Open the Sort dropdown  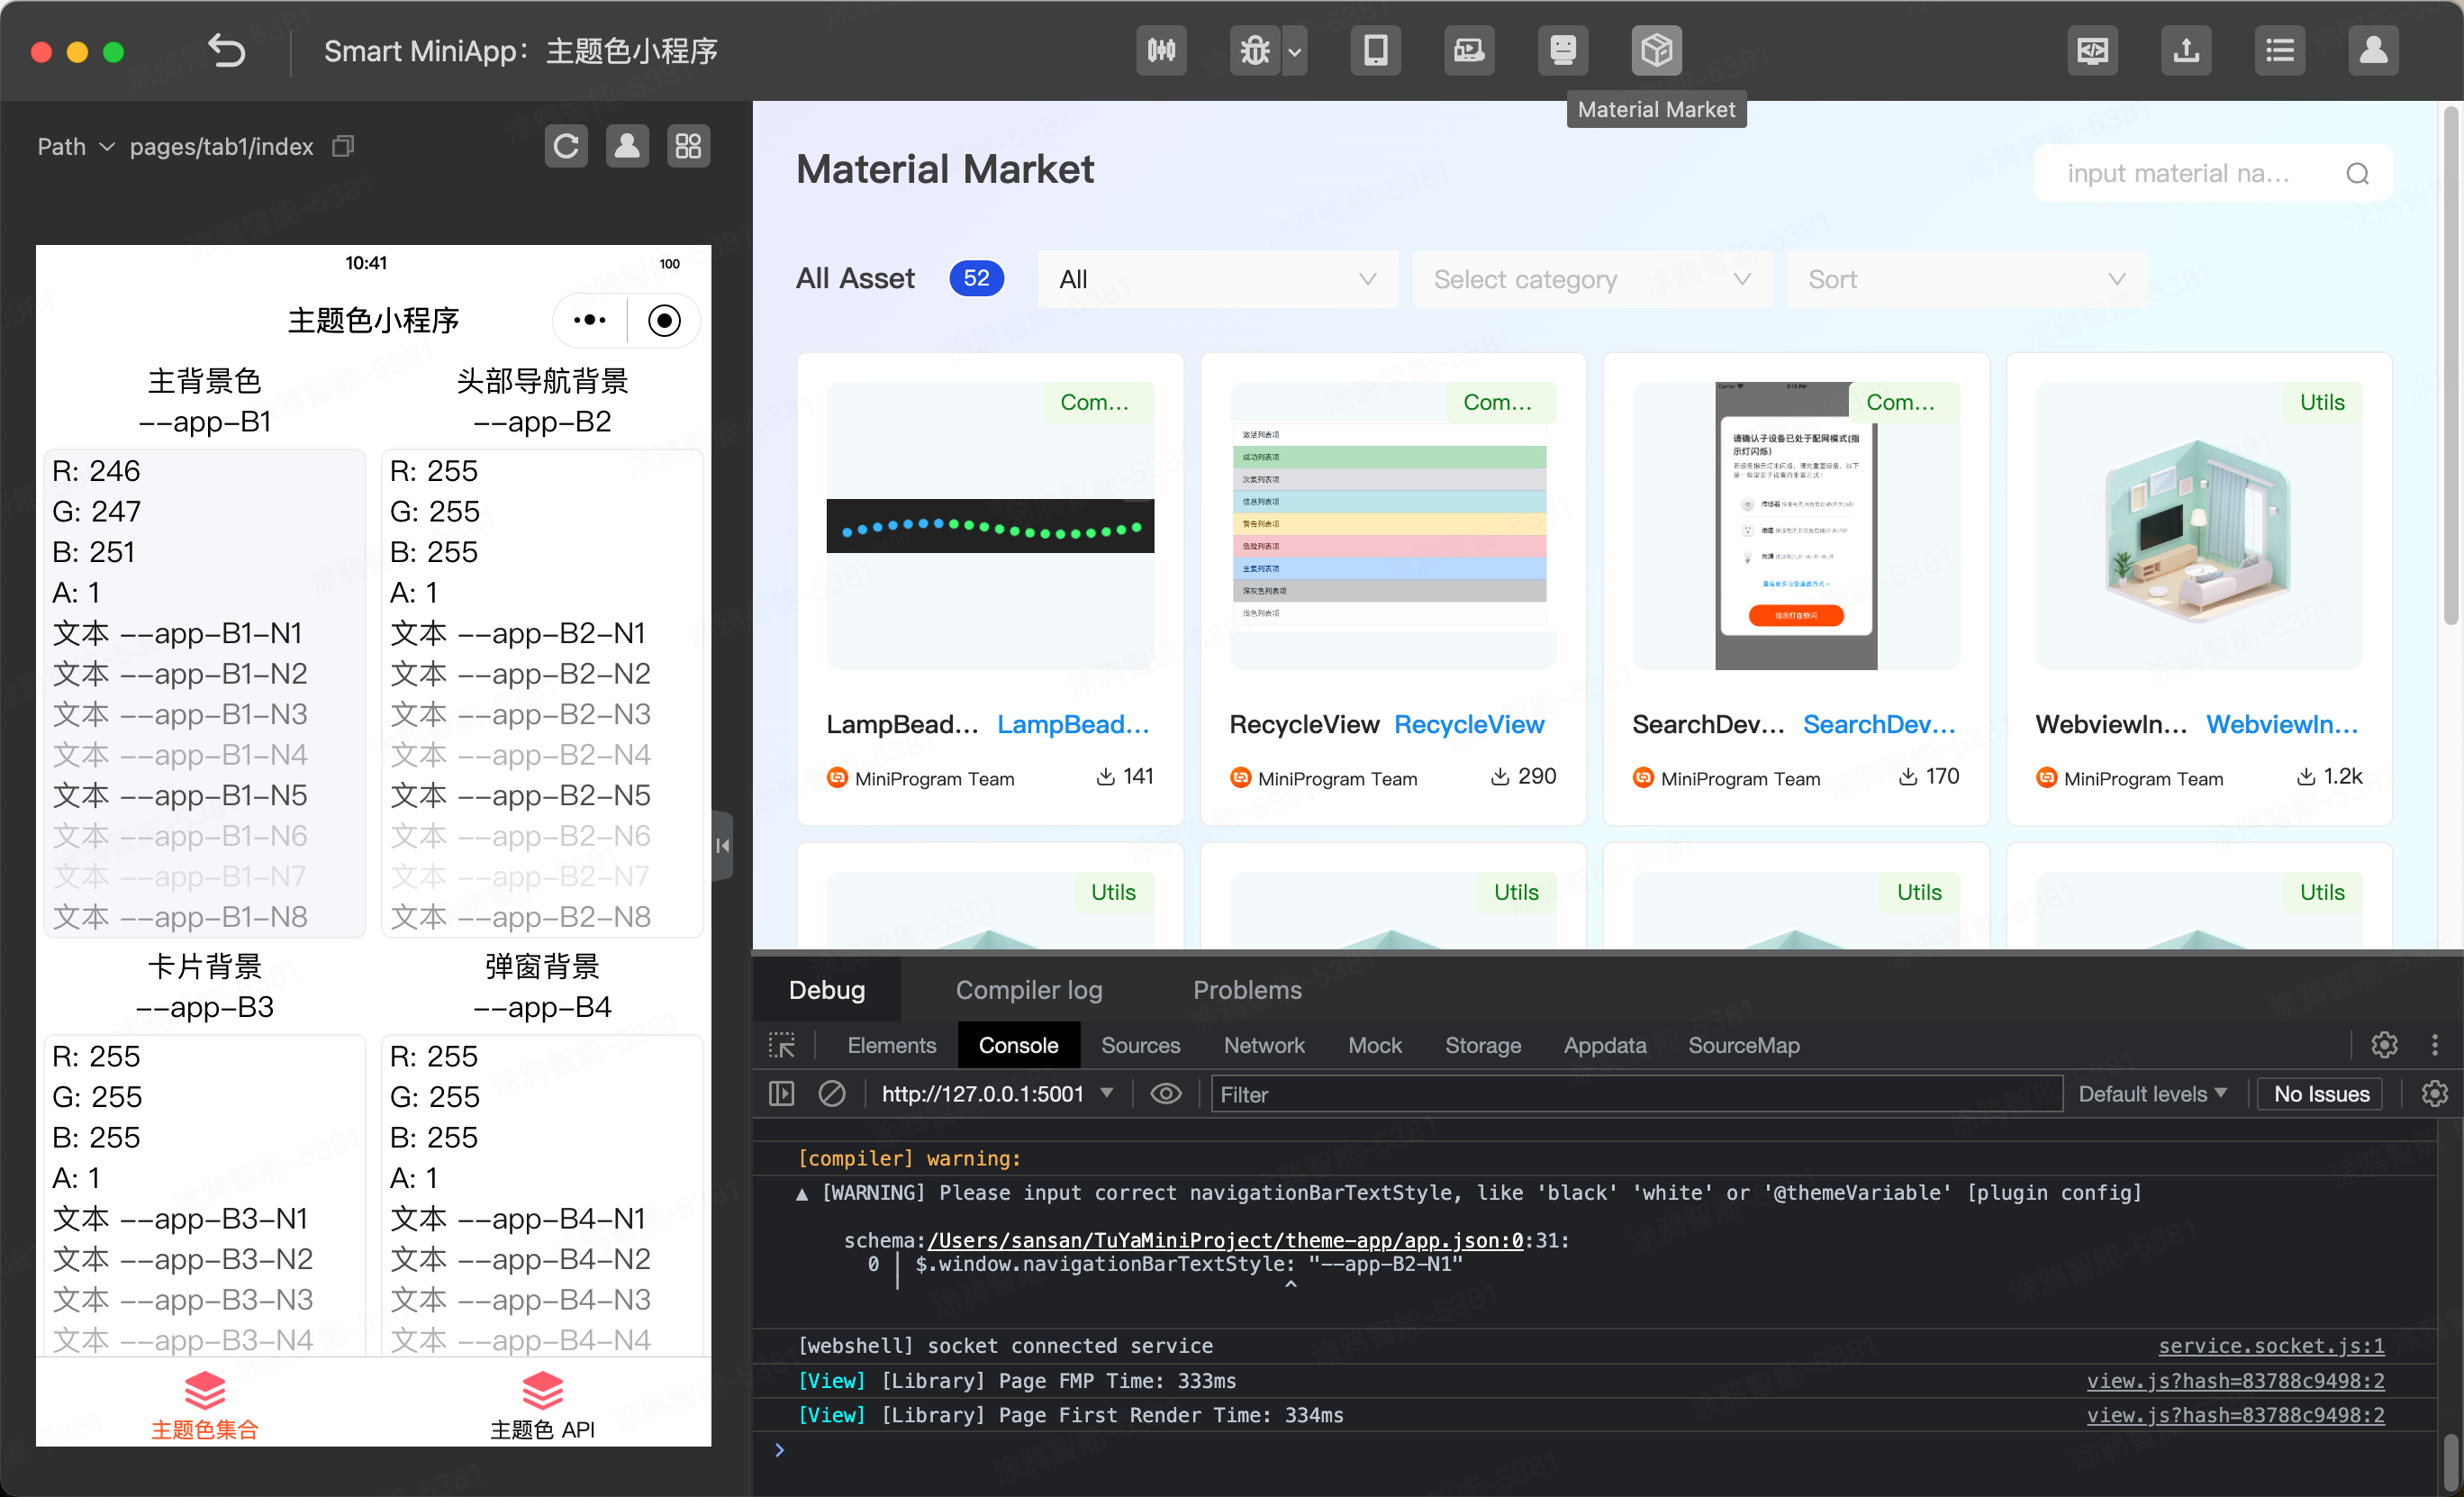pos(1965,279)
